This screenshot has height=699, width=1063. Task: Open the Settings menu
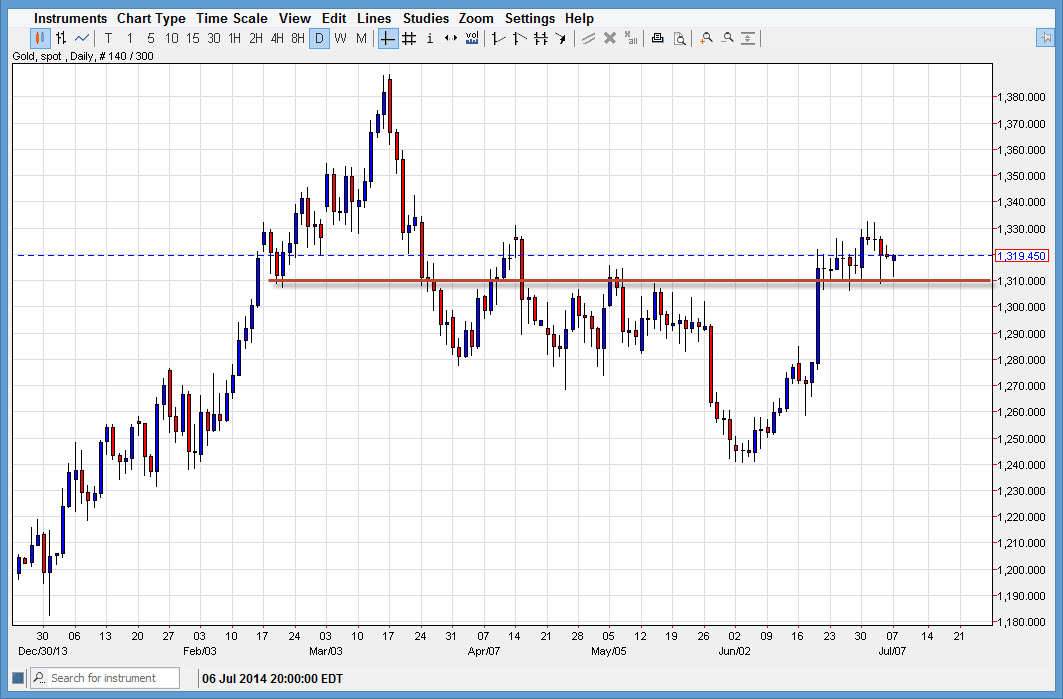pos(529,18)
